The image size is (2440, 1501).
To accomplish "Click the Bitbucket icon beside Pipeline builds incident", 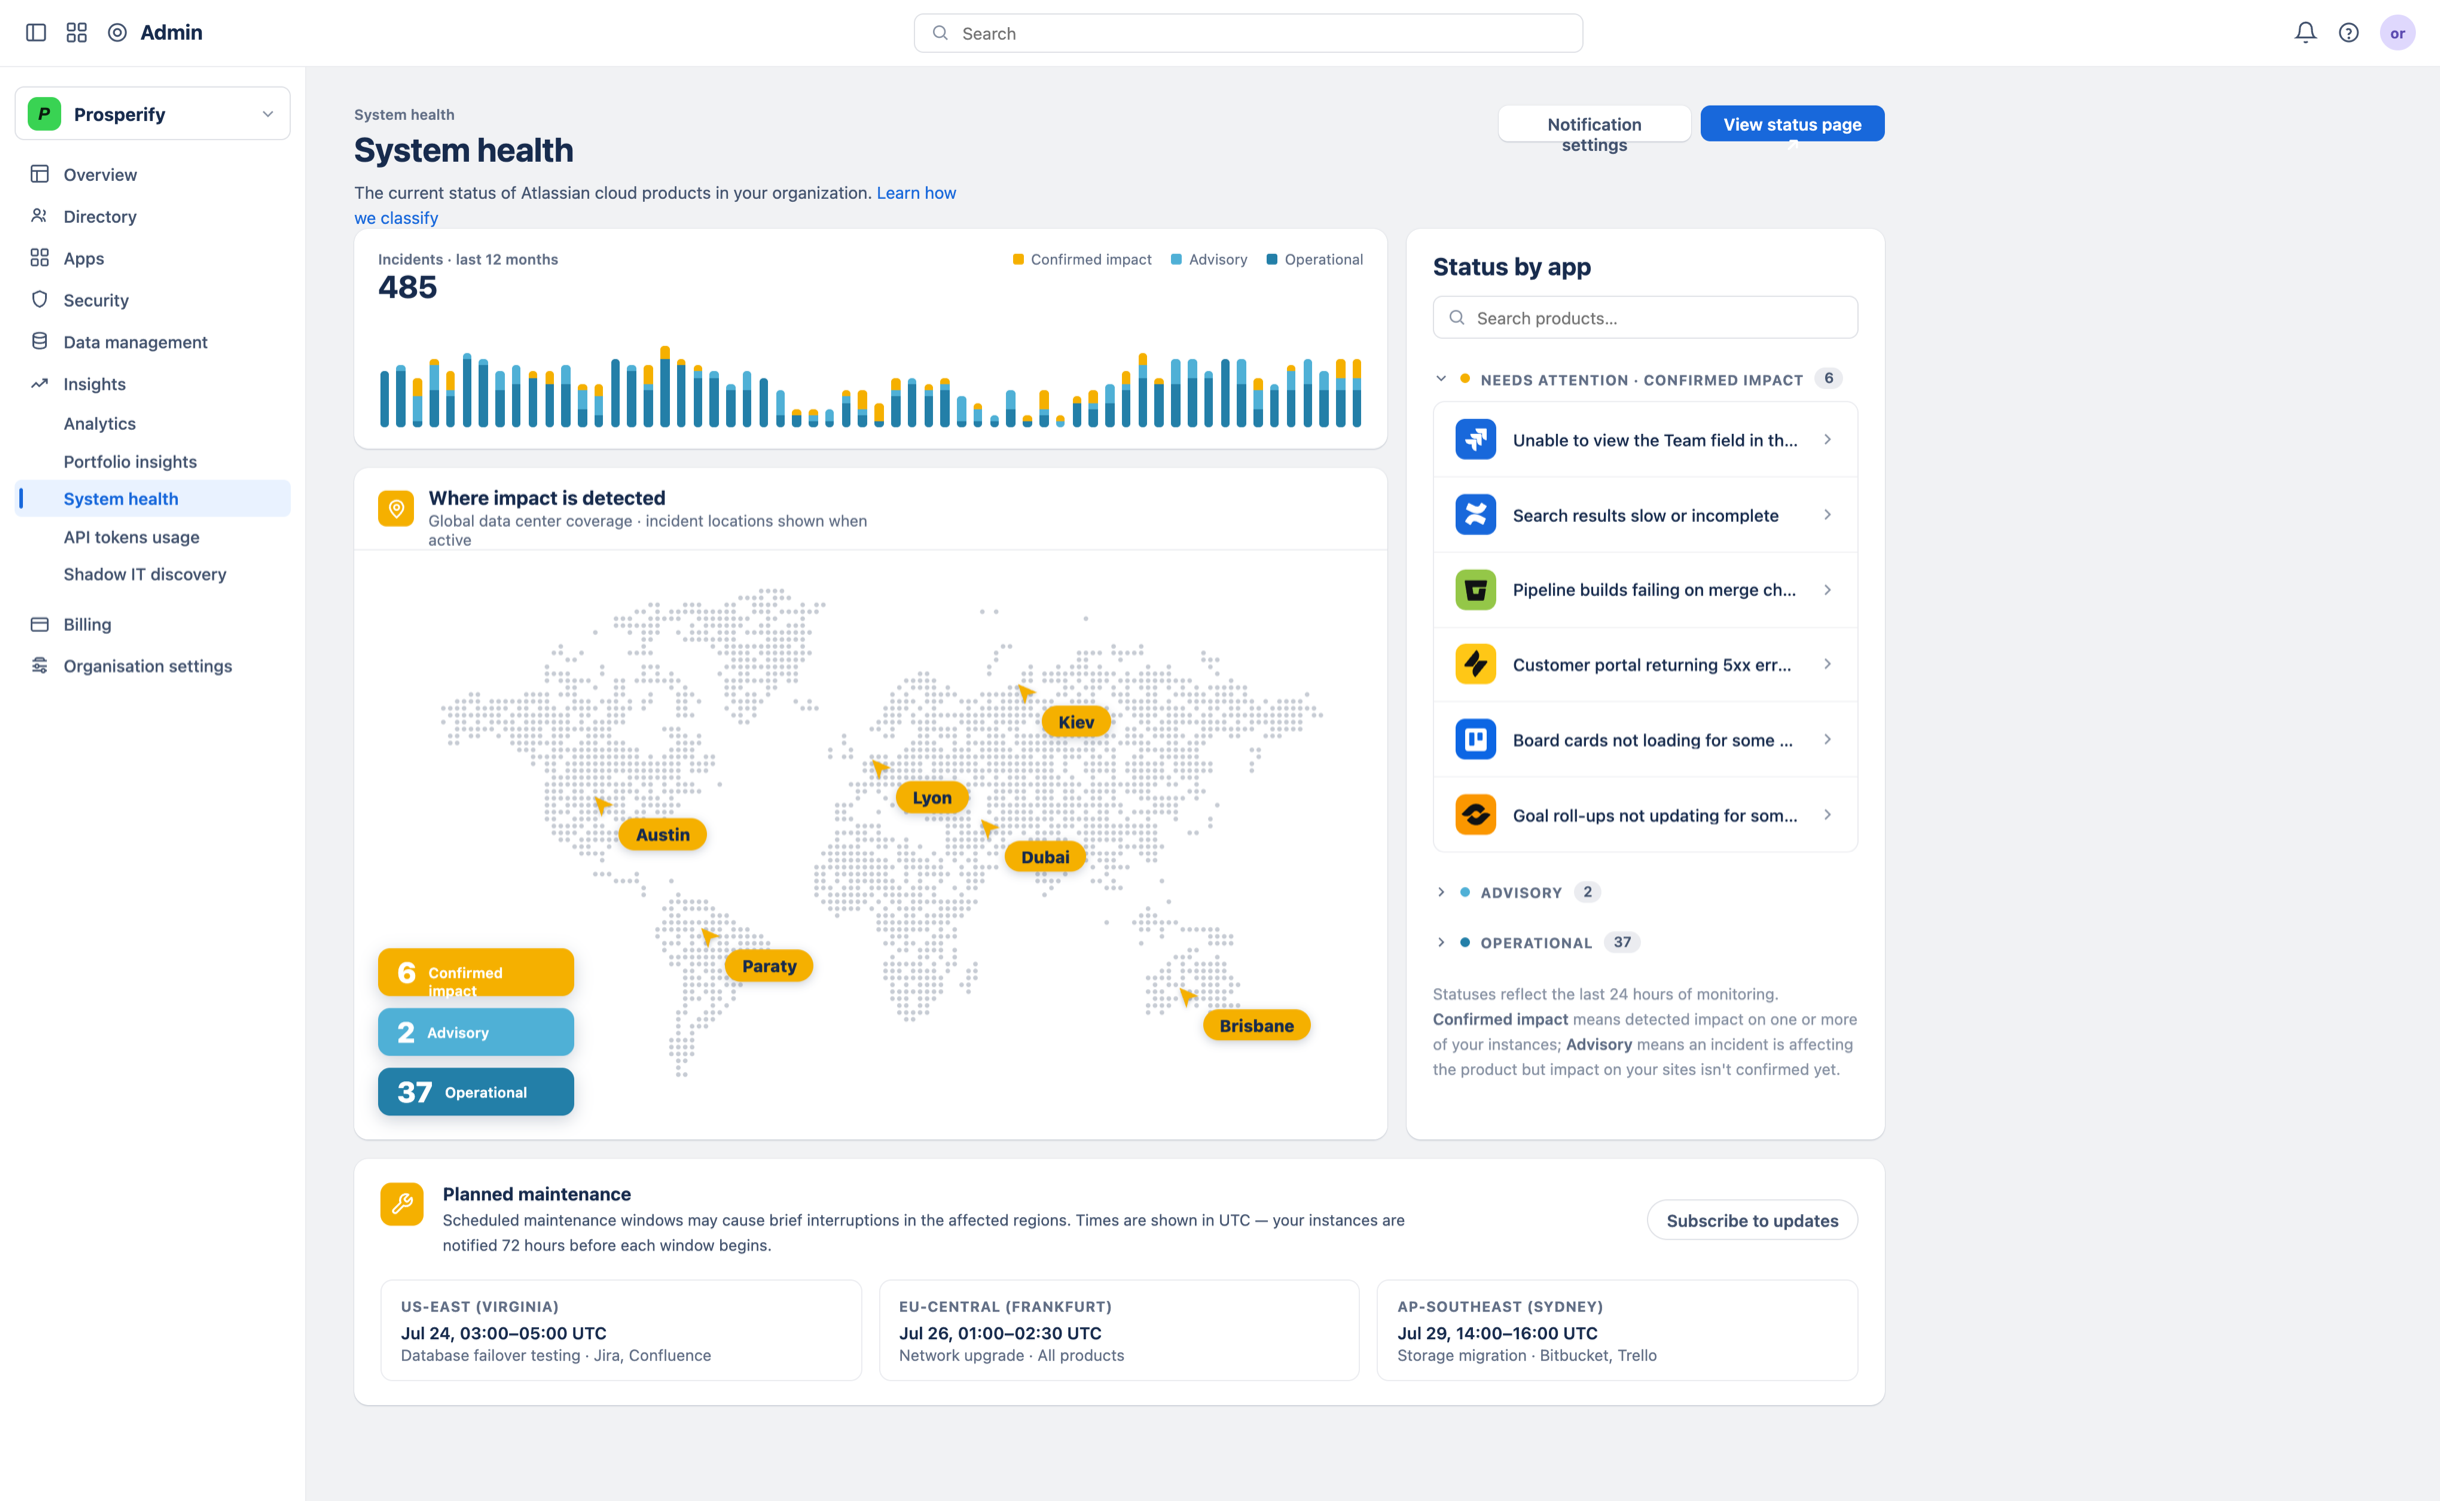I will [1475, 590].
